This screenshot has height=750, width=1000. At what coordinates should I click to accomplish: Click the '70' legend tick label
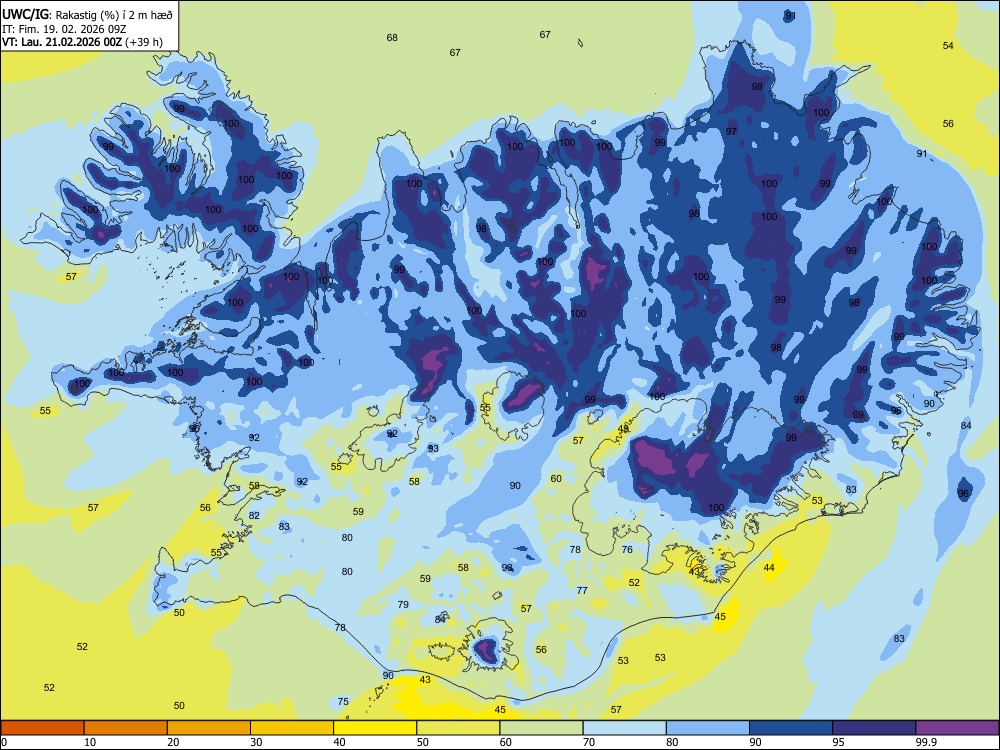click(x=589, y=742)
